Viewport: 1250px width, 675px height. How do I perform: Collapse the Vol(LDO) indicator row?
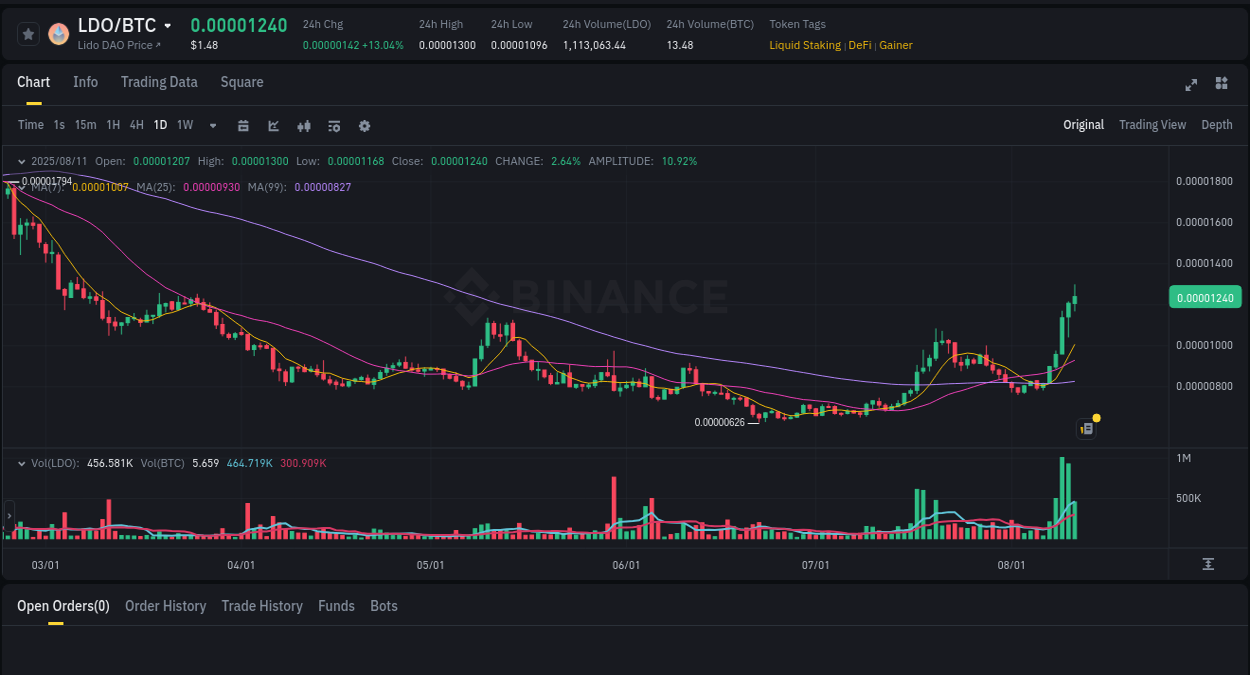tap(22, 463)
